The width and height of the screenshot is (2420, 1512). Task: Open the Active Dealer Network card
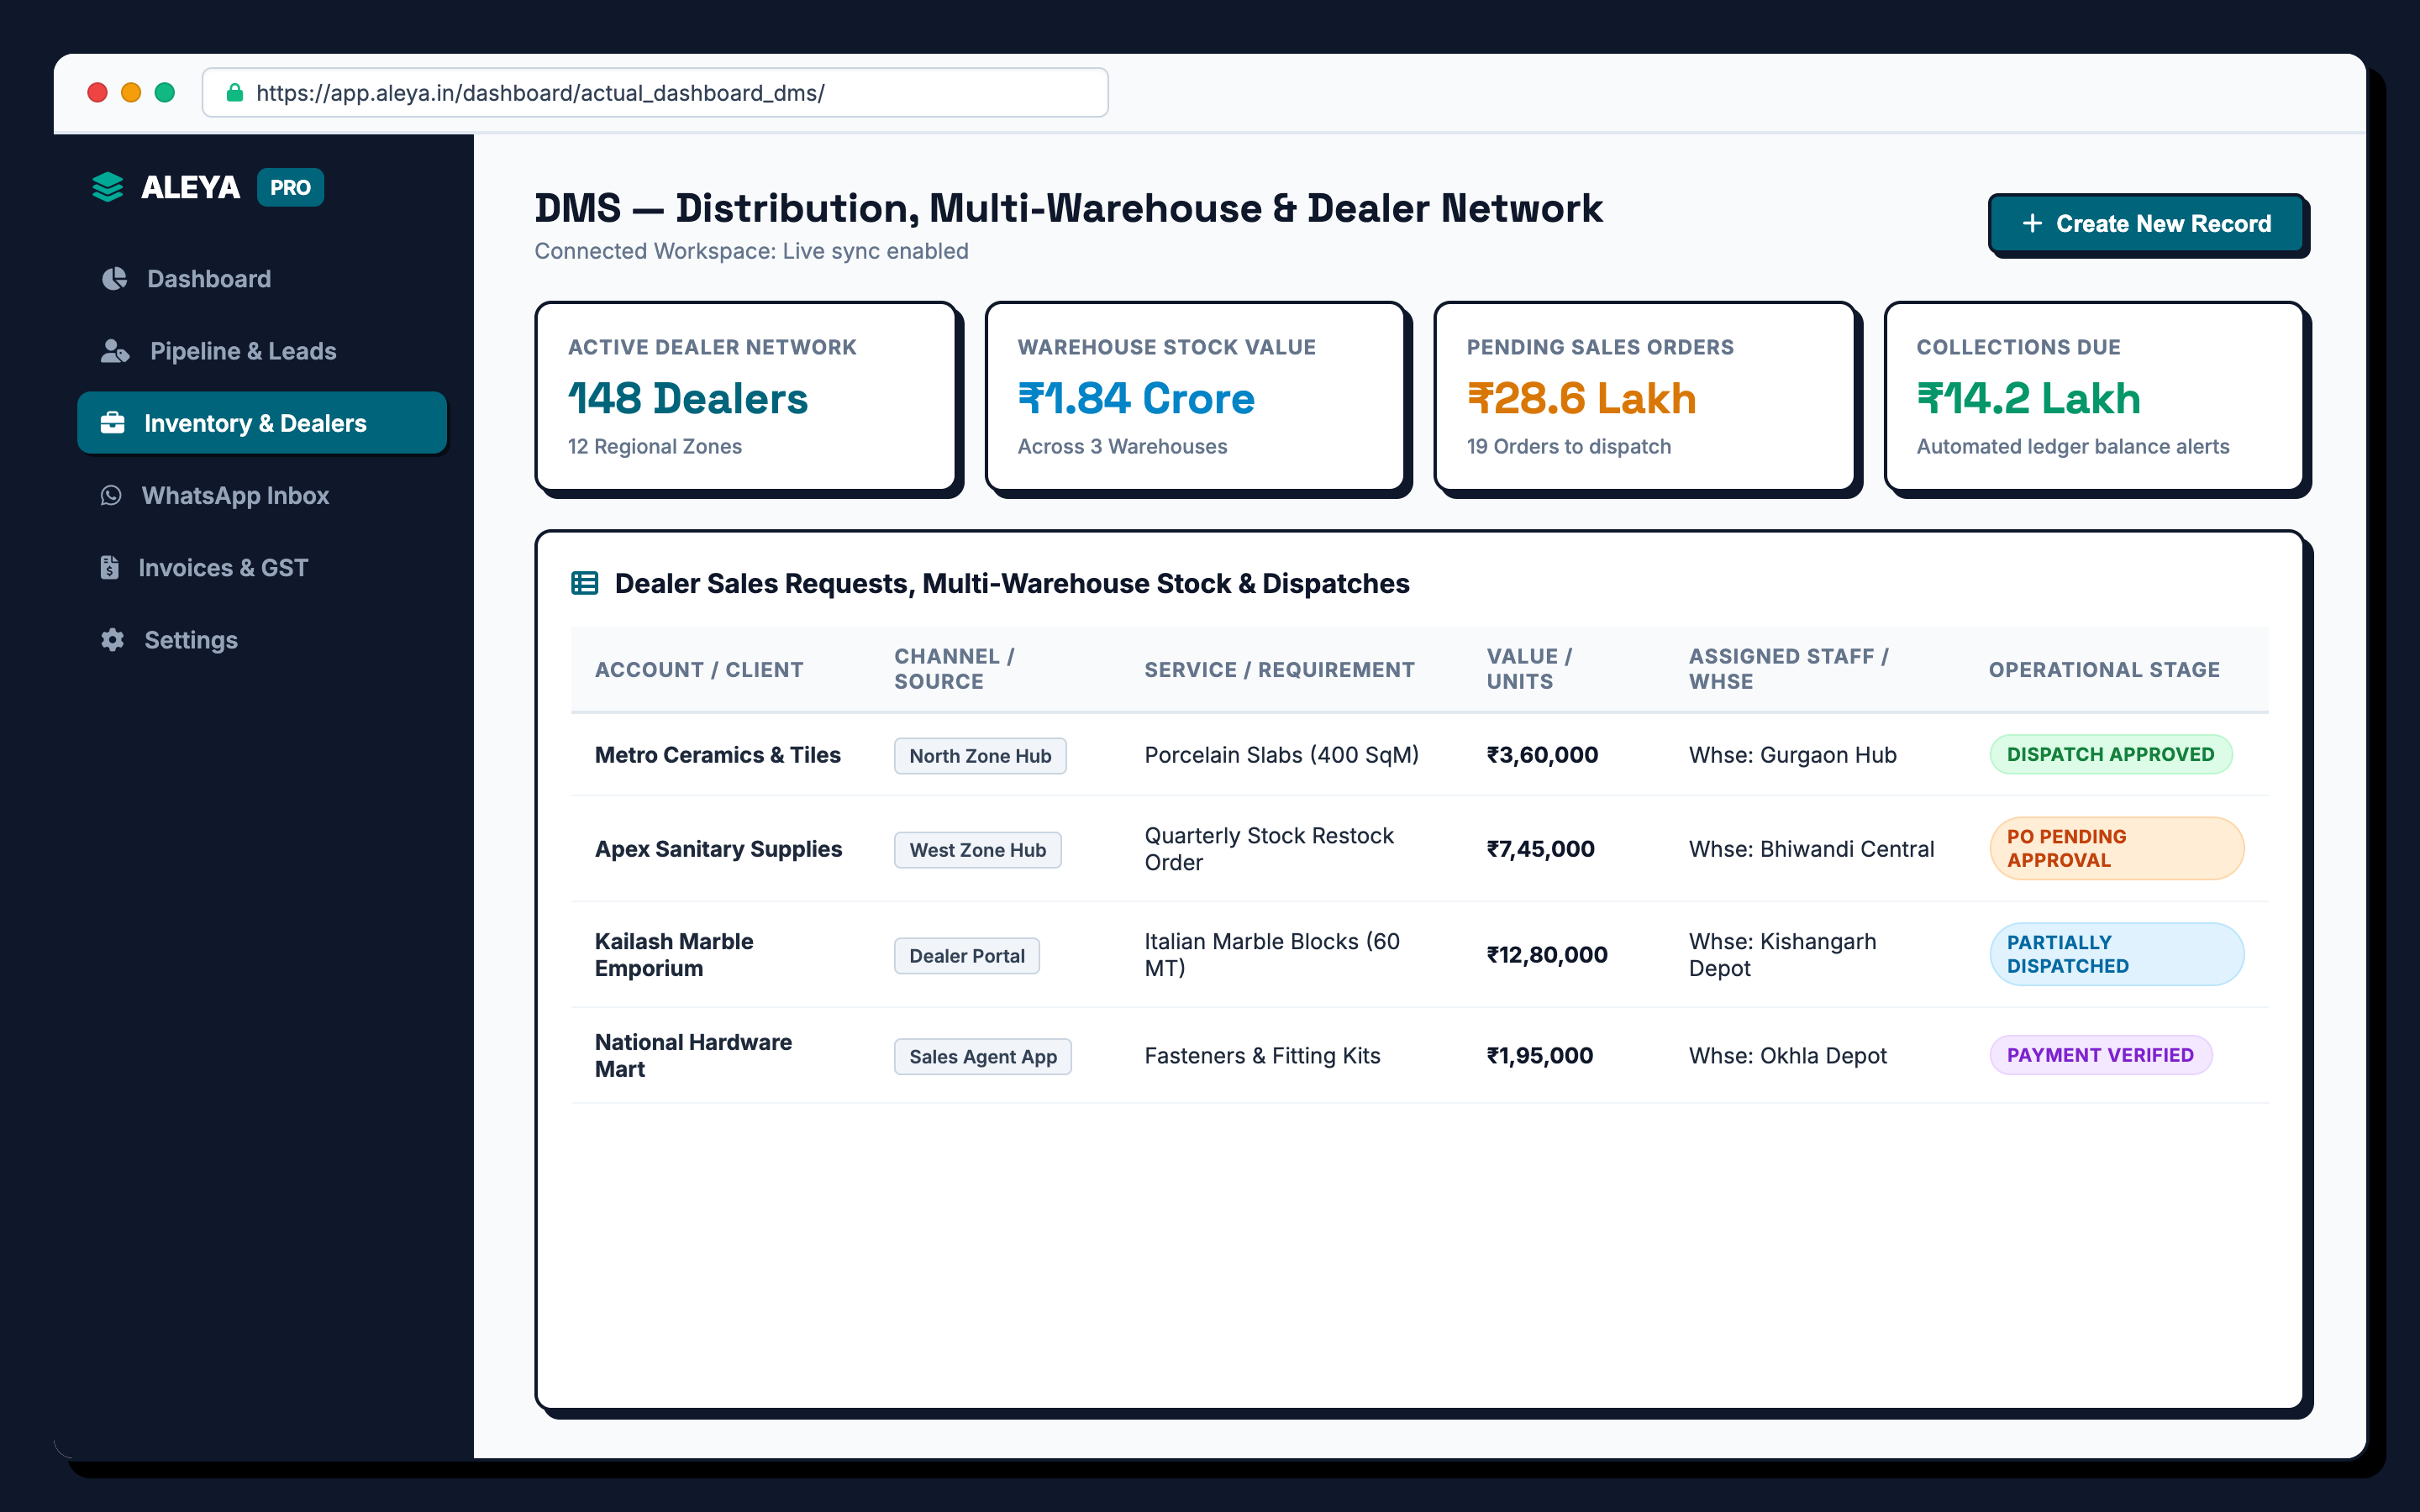click(746, 396)
